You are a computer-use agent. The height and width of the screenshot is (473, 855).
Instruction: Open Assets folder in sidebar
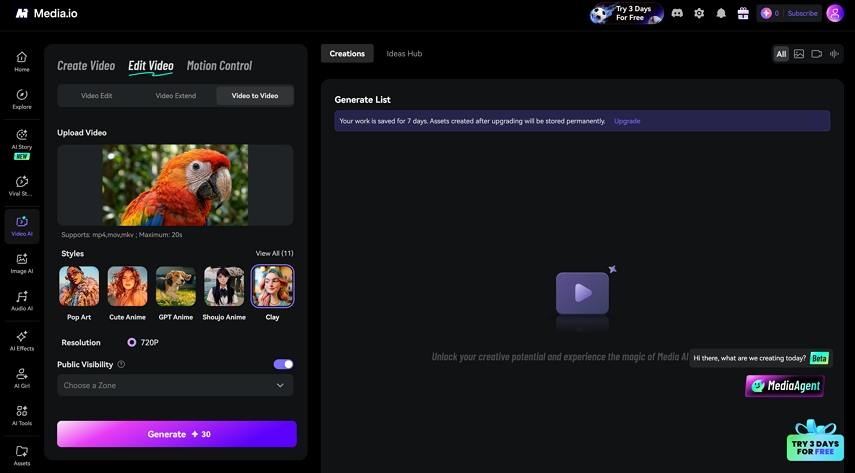pyautogui.click(x=22, y=456)
